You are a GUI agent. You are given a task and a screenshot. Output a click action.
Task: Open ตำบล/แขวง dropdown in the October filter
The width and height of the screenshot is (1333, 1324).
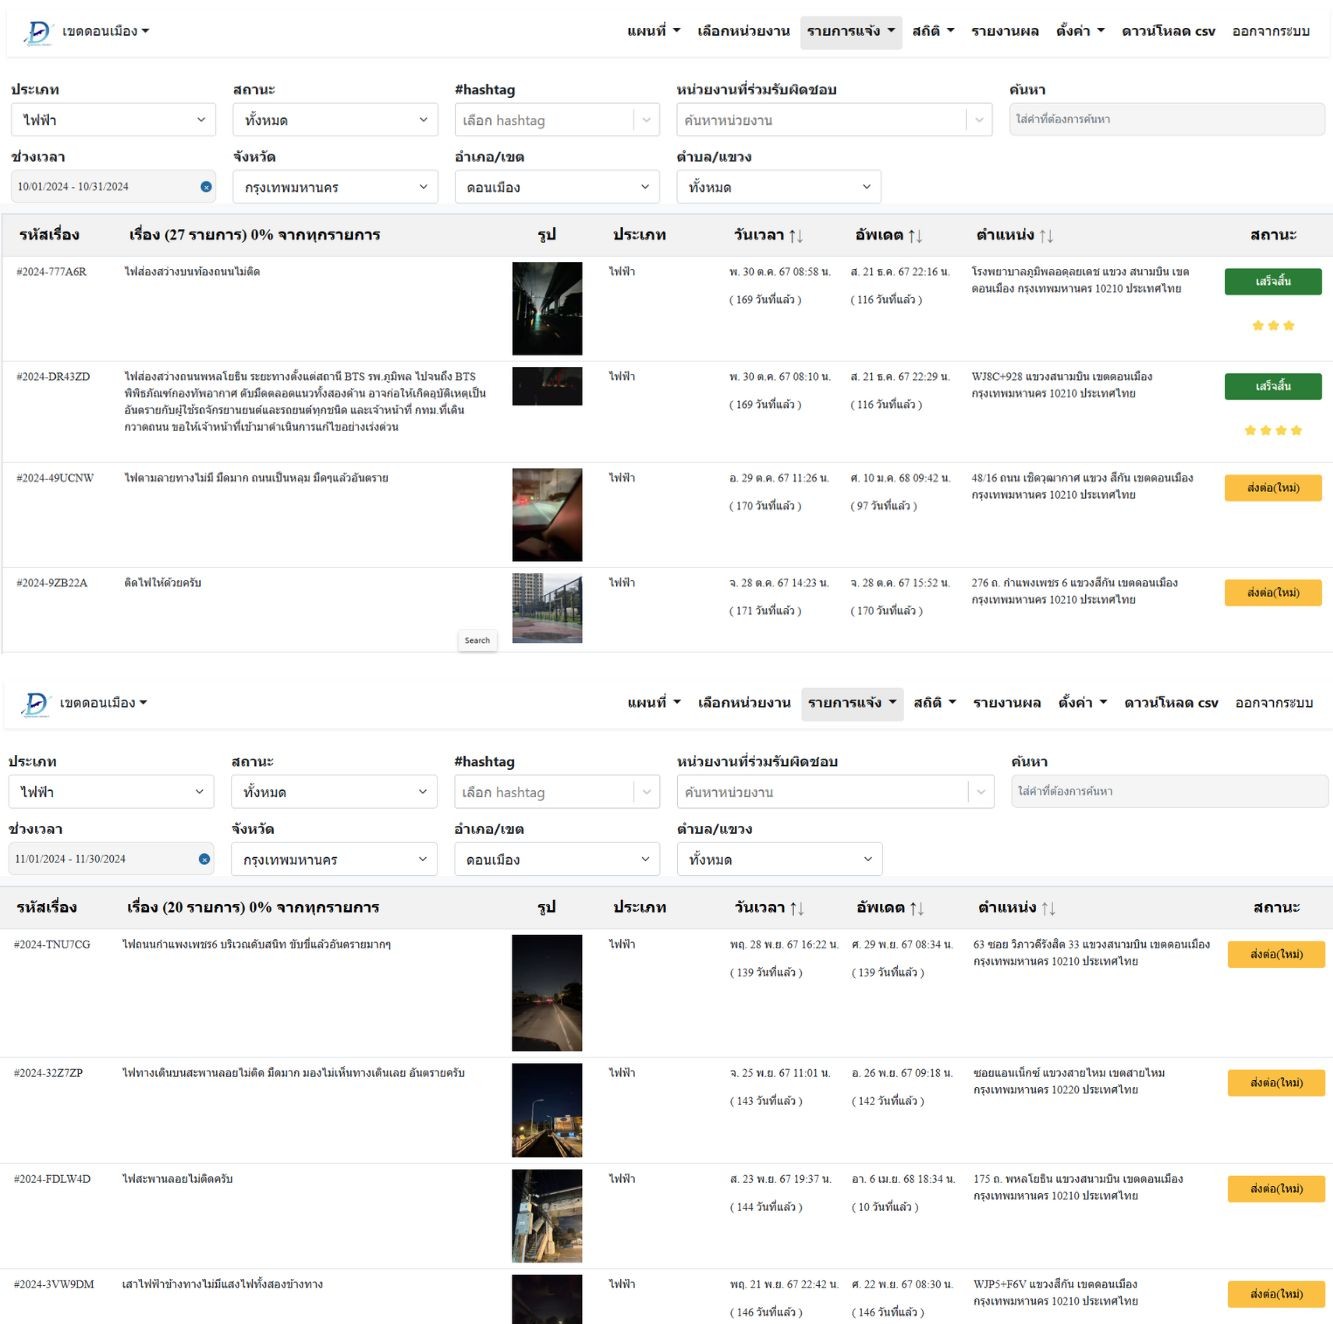779,187
